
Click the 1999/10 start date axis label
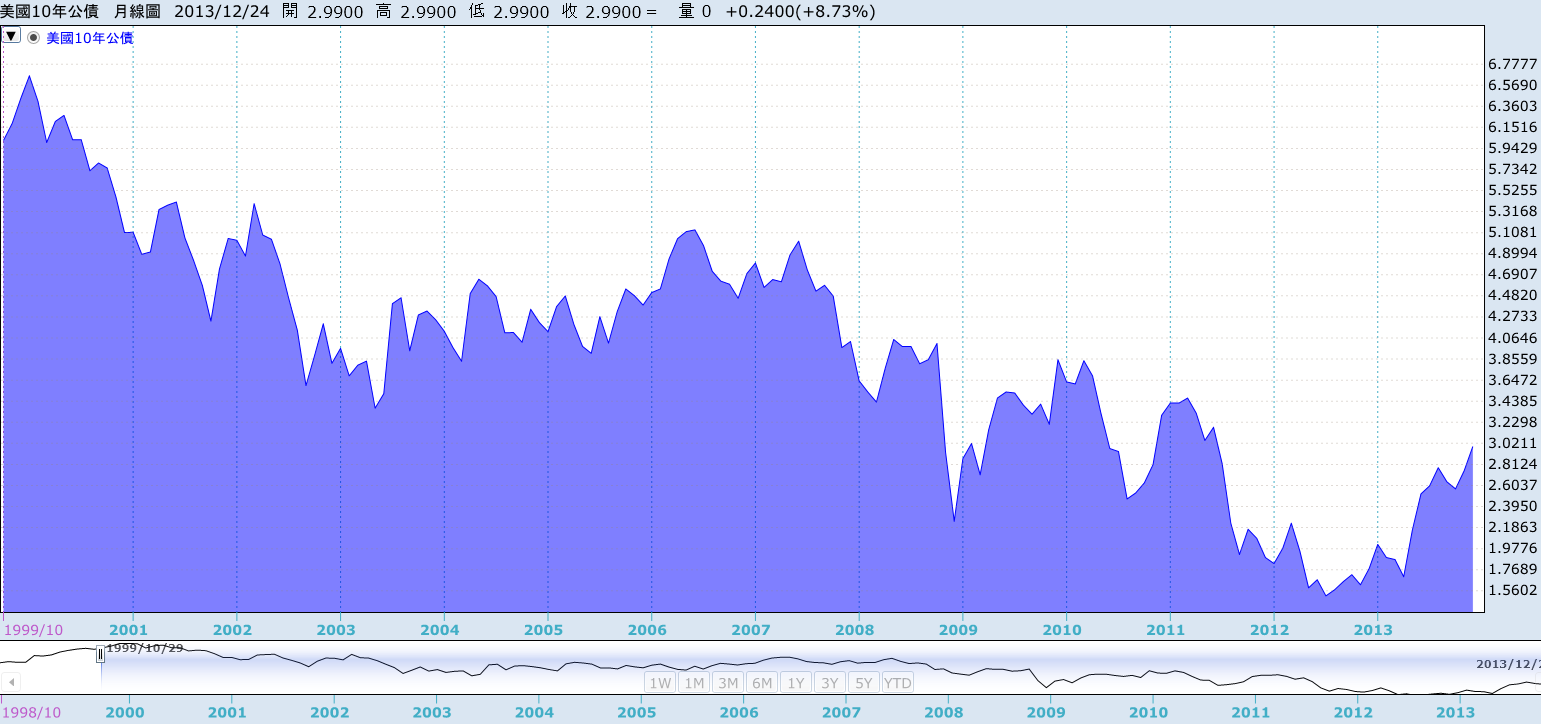33,630
